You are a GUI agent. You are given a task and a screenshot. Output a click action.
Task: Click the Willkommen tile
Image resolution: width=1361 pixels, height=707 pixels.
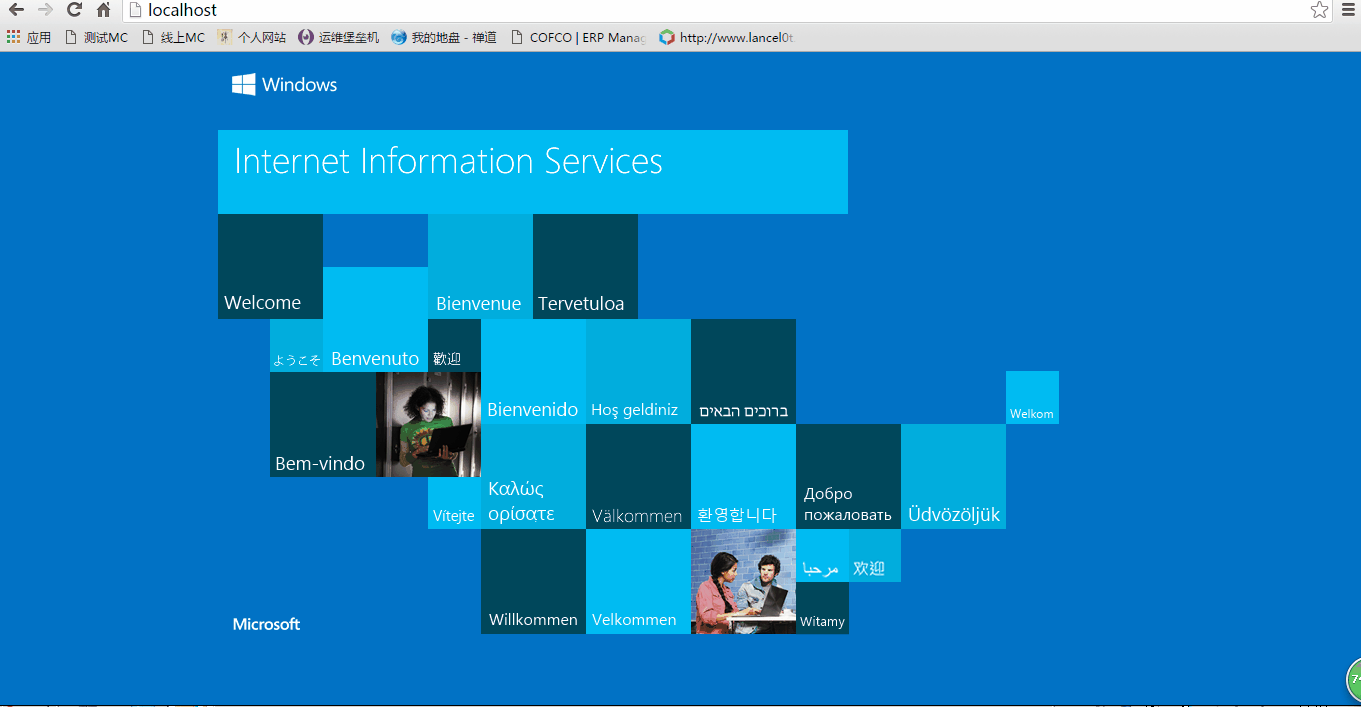(533, 581)
